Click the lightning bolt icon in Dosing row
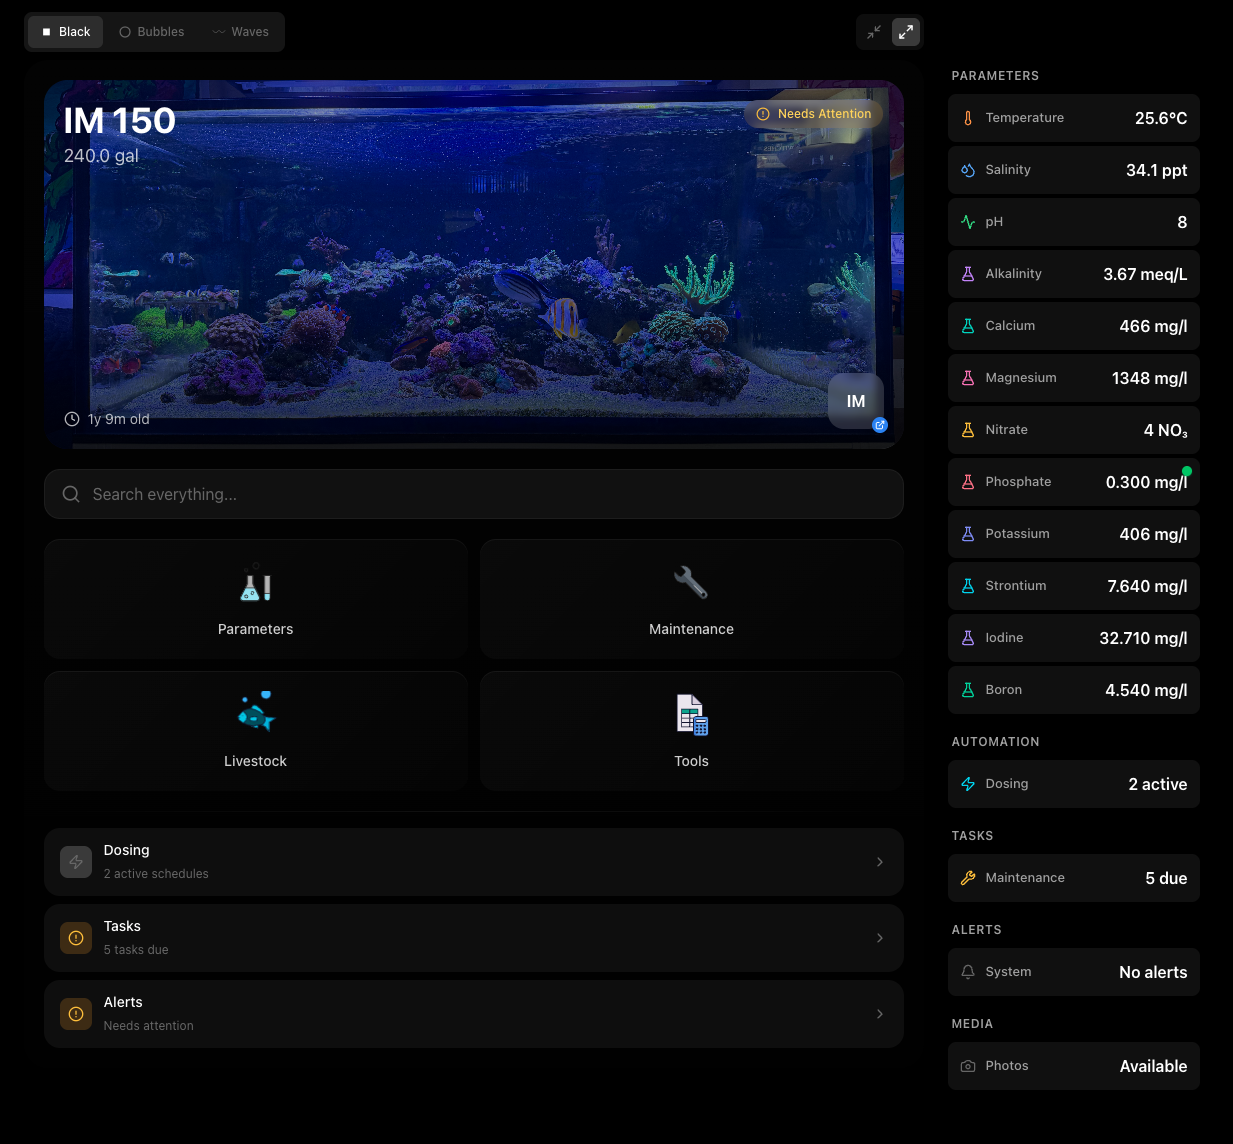 pos(76,862)
